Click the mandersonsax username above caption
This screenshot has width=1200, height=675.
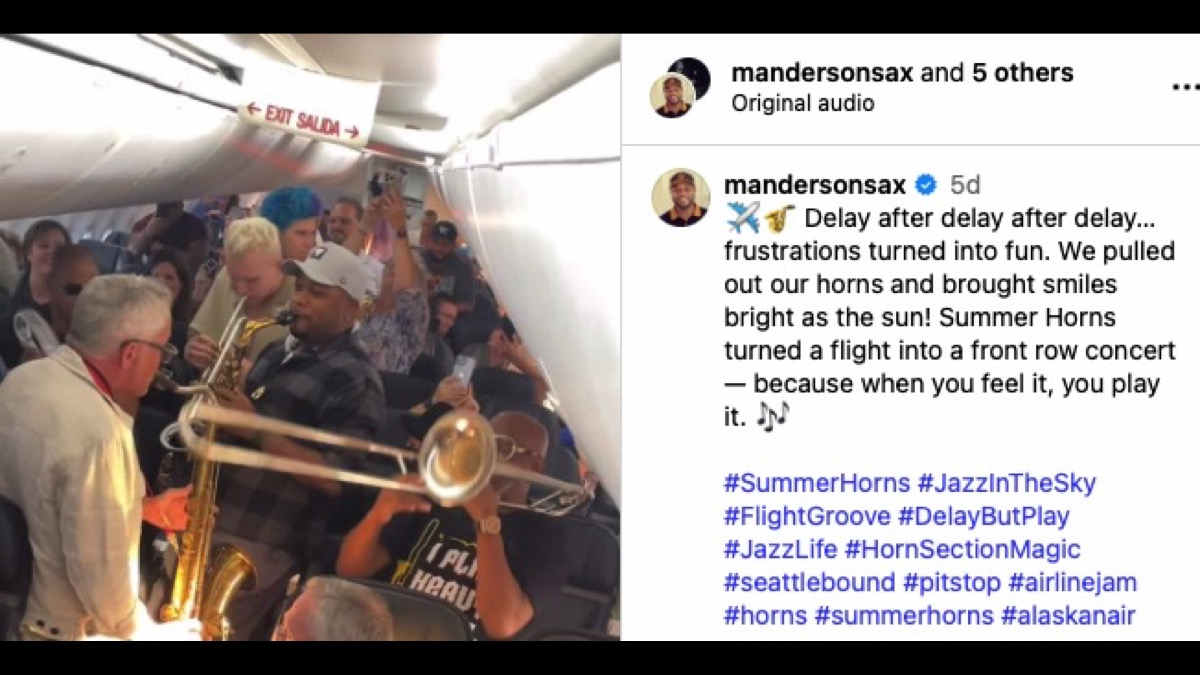(815, 185)
